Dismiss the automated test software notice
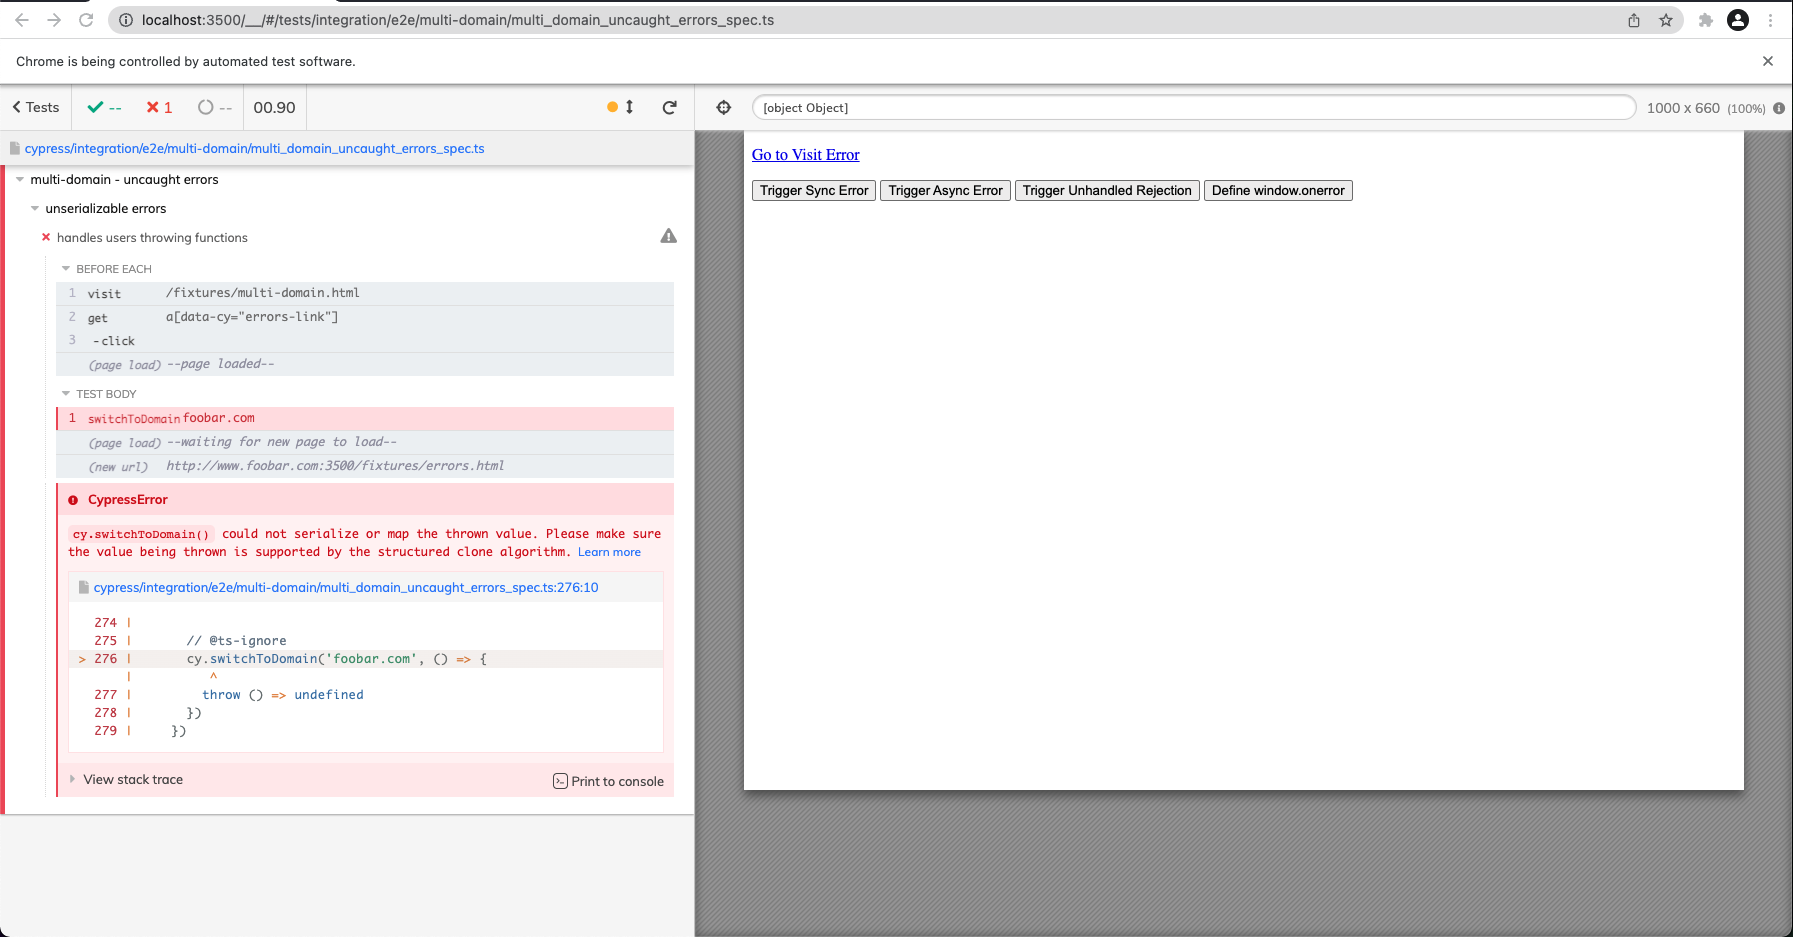This screenshot has width=1793, height=937. (1768, 61)
